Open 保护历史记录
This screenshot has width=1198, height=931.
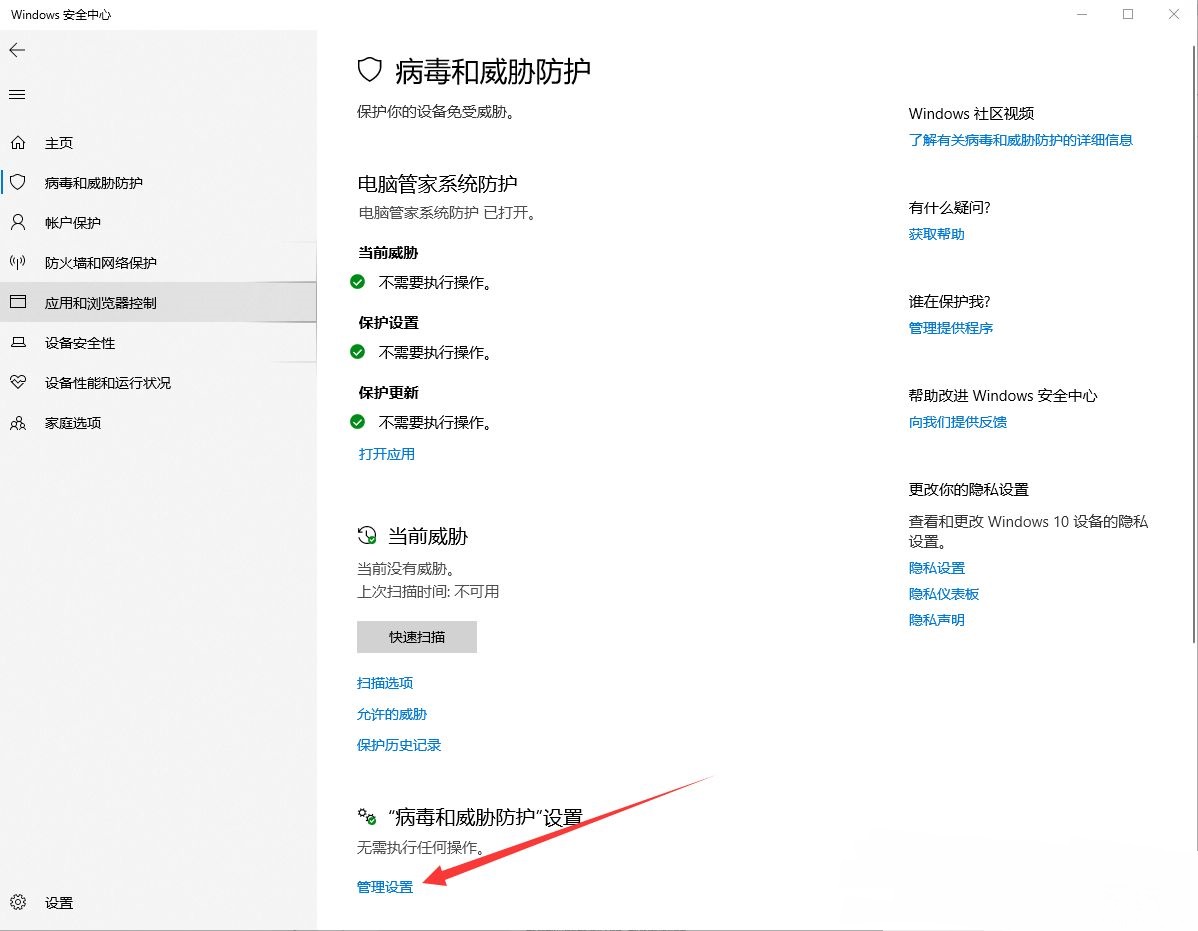point(398,745)
